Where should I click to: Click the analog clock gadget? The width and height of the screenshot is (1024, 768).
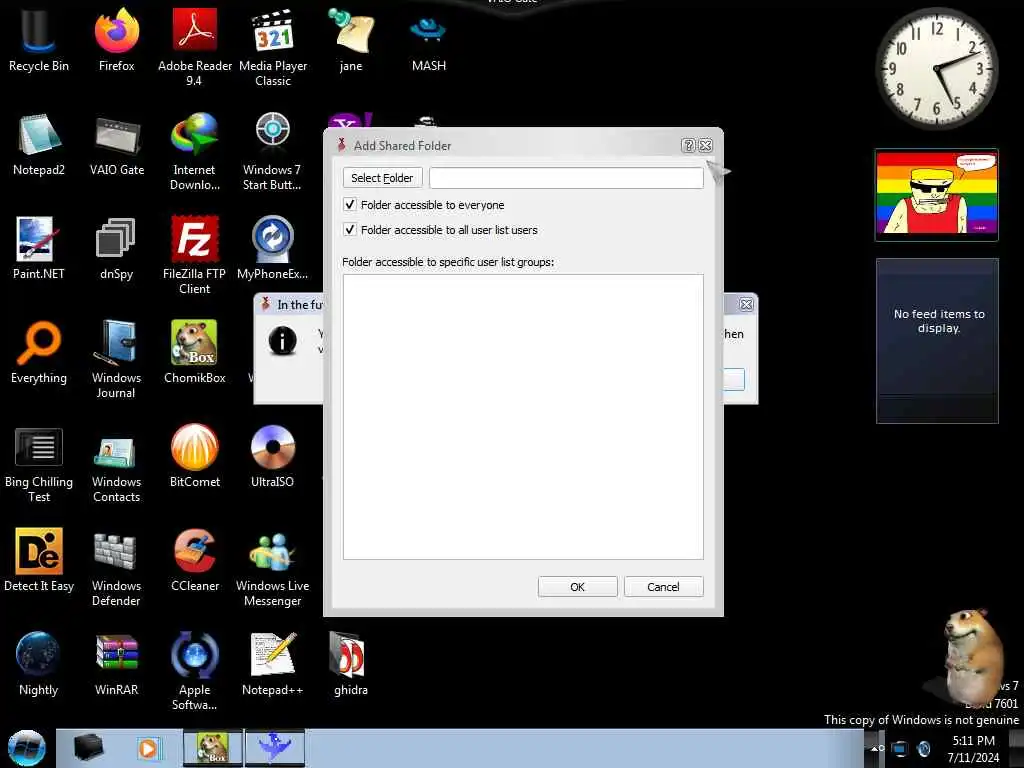click(936, 68)
